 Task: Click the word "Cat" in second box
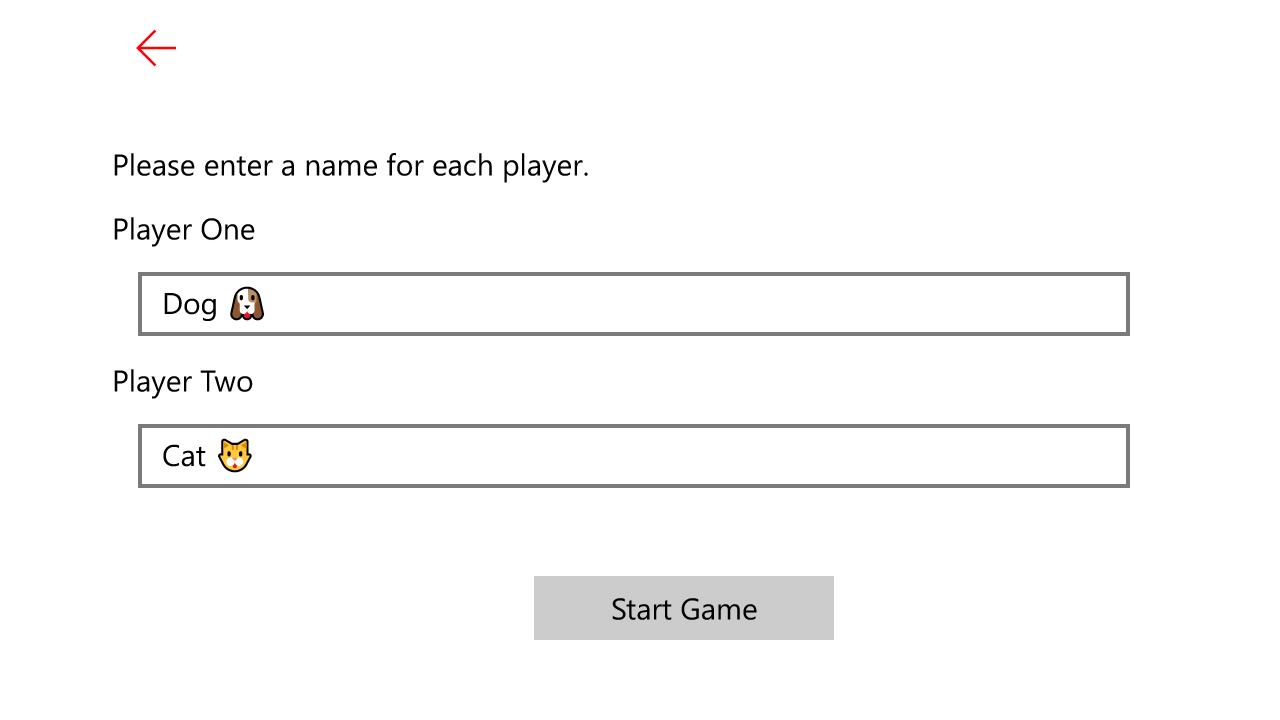[184, 457]
